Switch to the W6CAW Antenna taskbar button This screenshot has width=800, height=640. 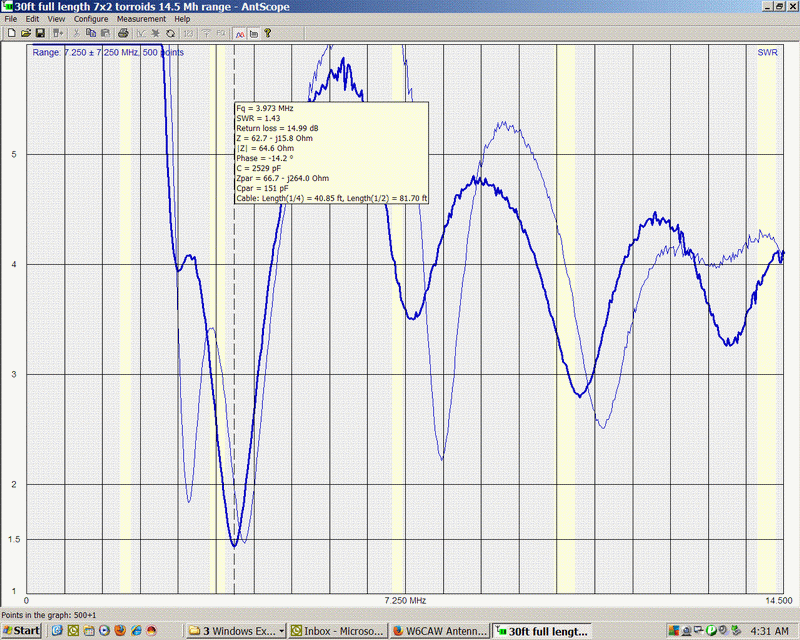[x=440, y=631]
